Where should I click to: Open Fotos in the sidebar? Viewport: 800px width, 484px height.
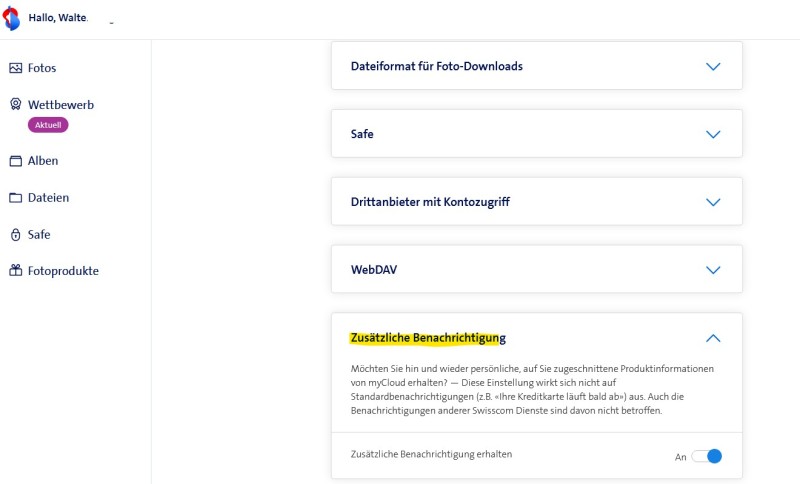(x=42, y=68)
